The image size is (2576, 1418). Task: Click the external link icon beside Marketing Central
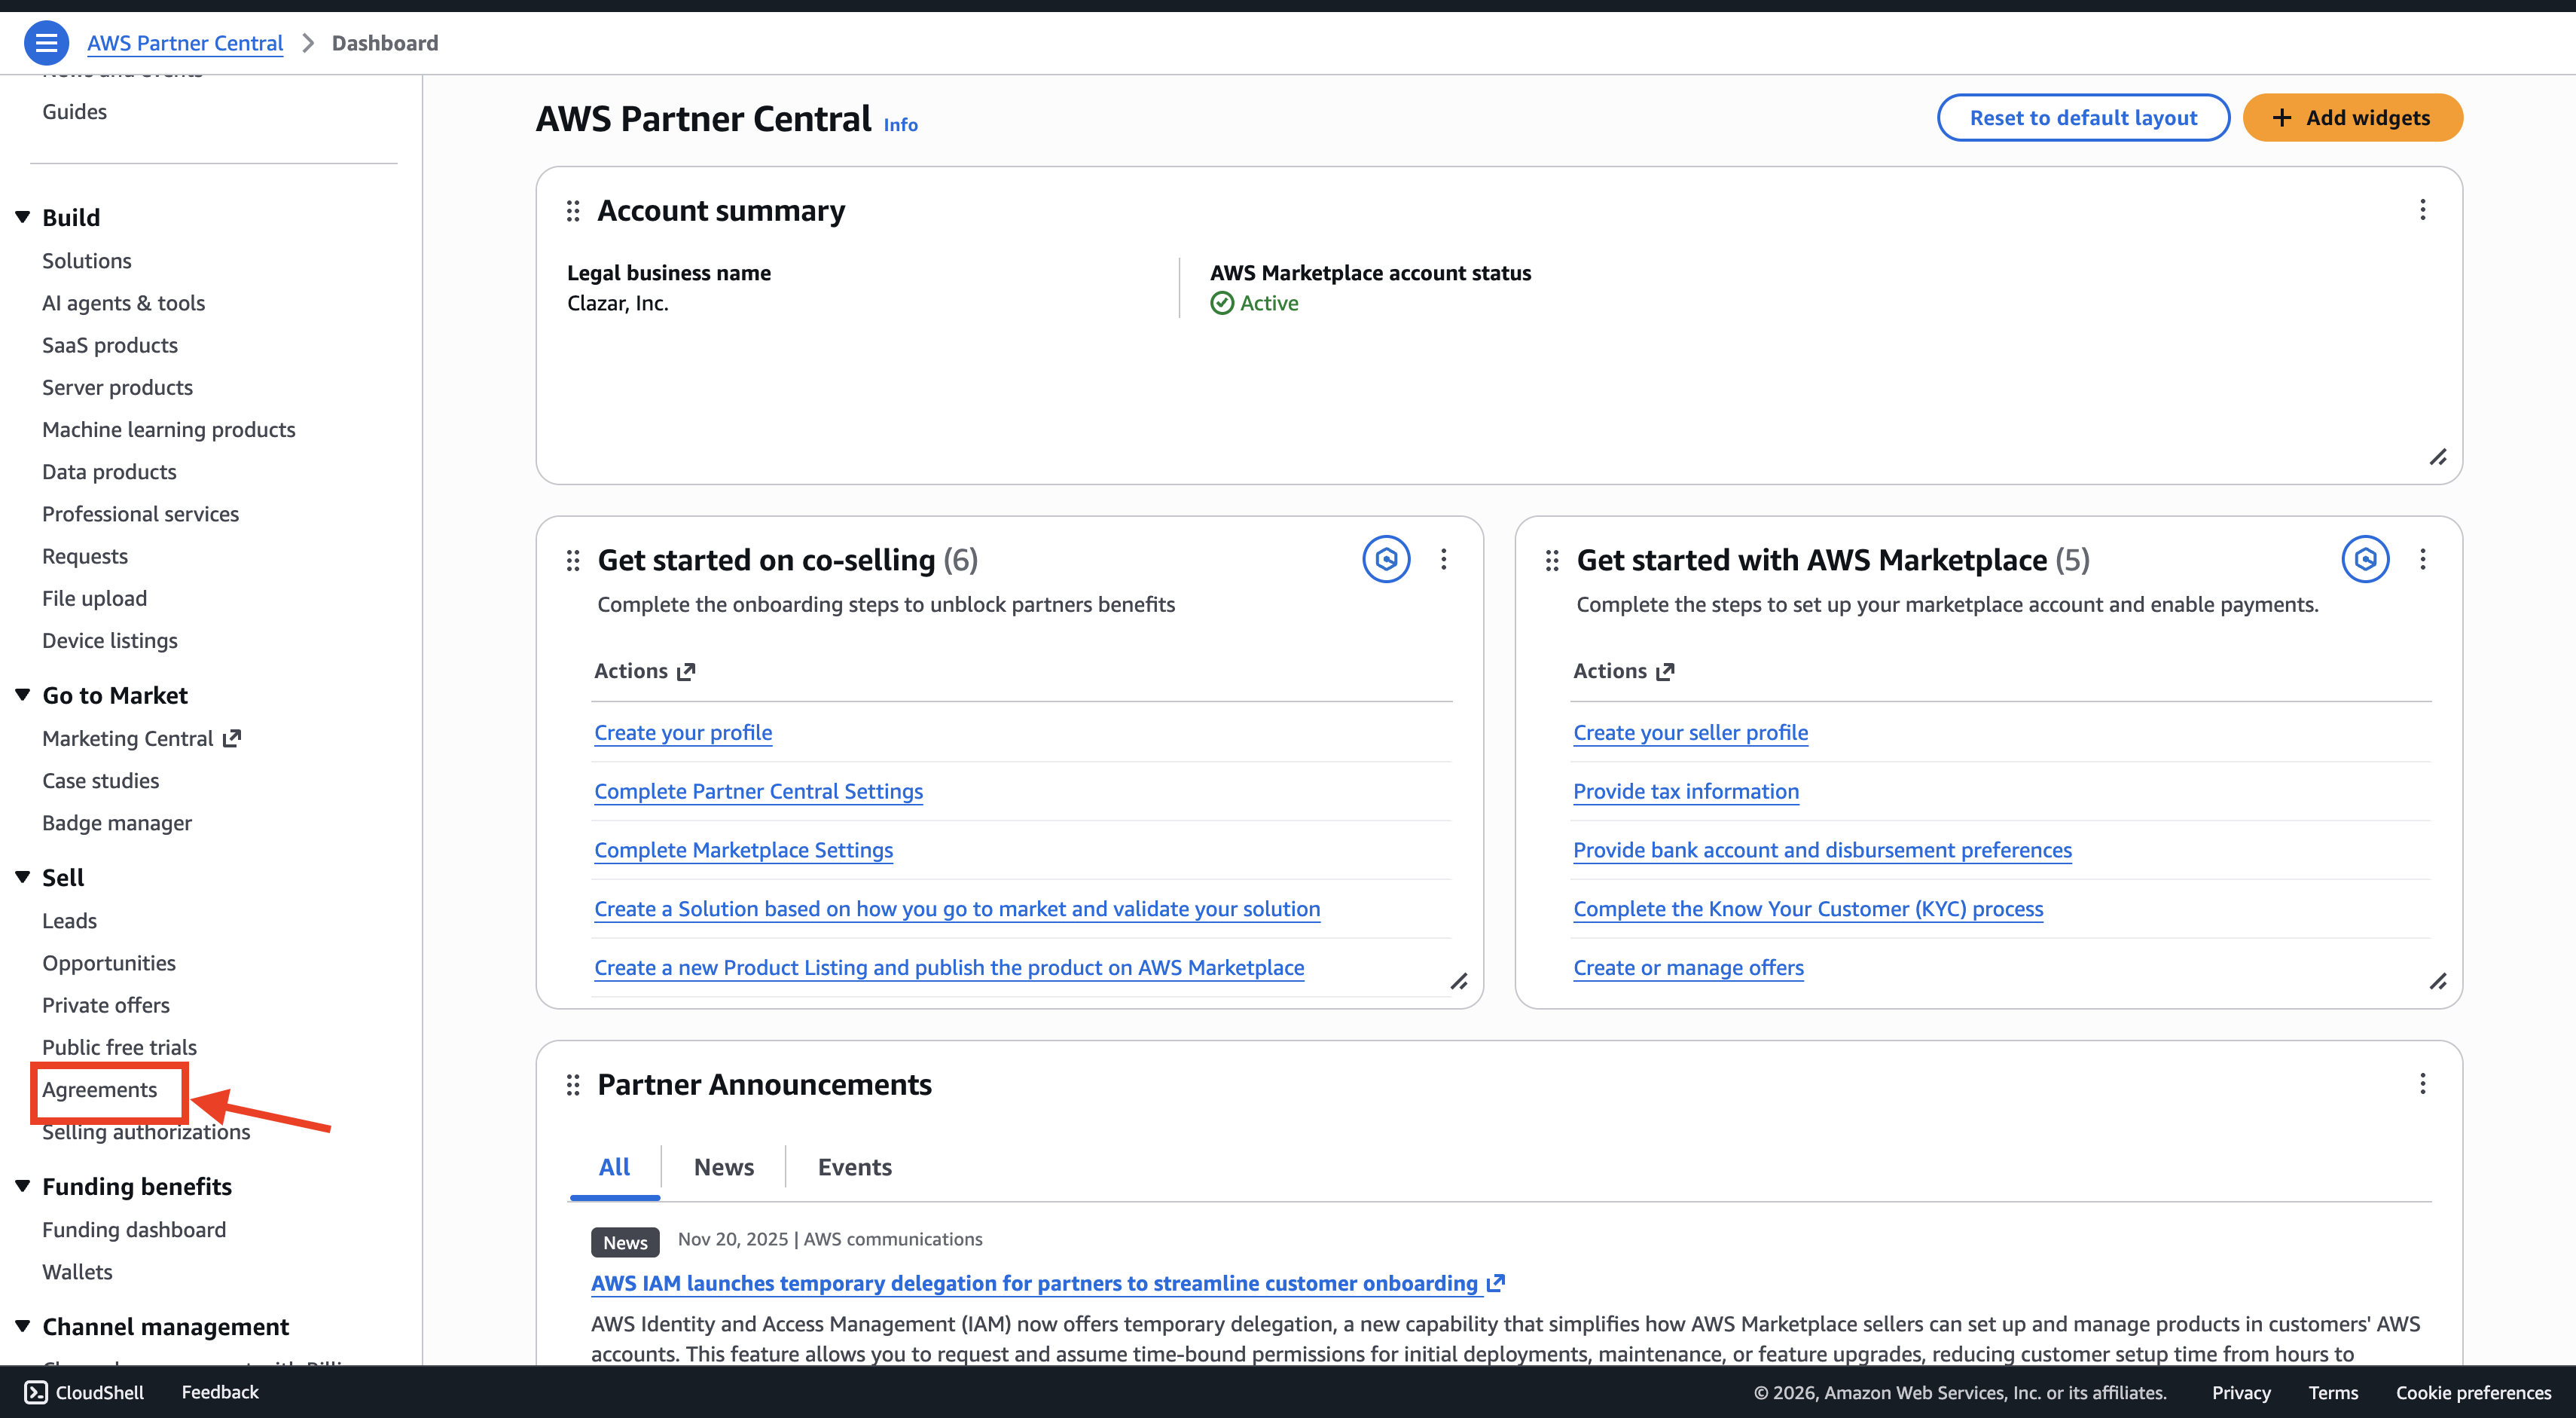coord(232,738)
